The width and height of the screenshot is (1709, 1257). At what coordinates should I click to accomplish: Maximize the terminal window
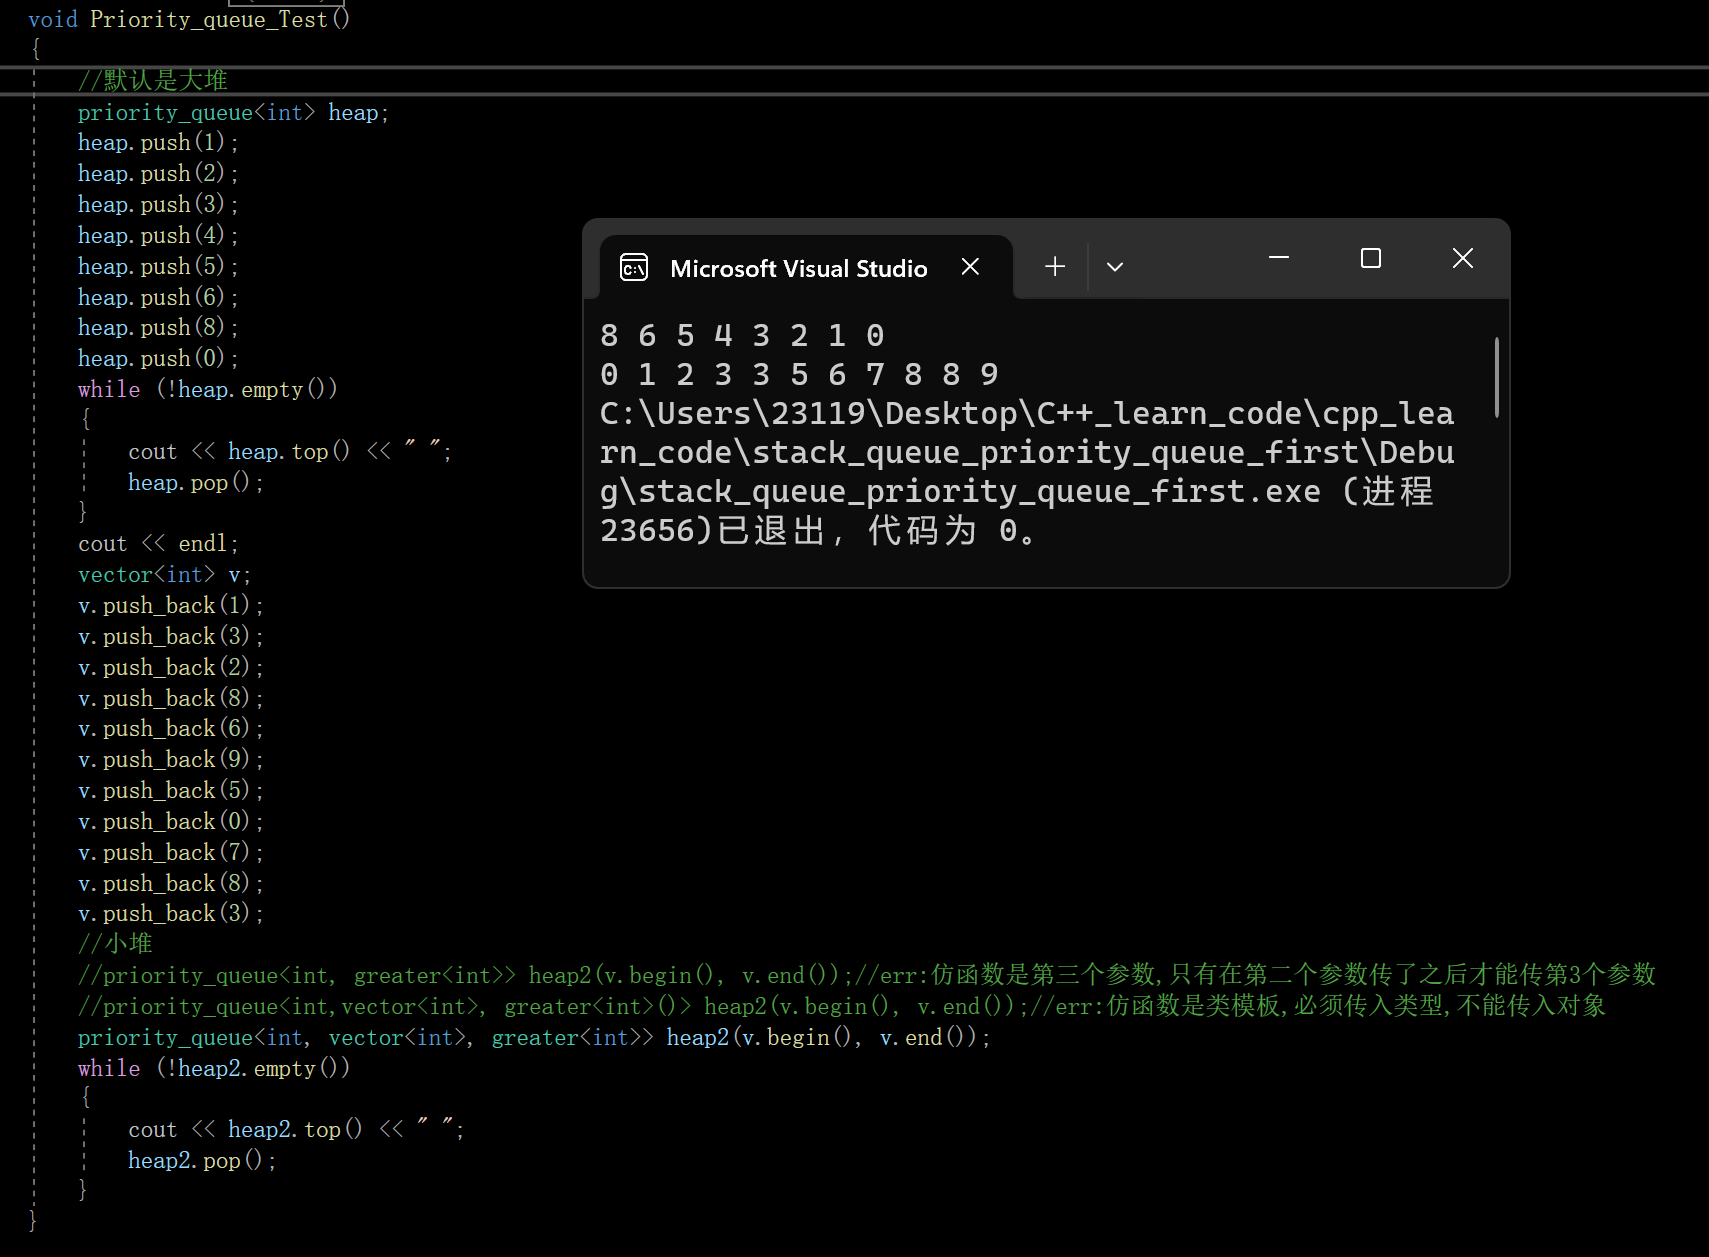pos(1371,258)
